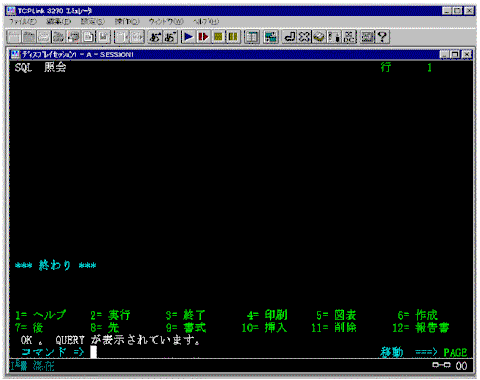This screenshot has width=480, height=380.
Task: Open the 編集(E) menu
Action: click(59, 22)
